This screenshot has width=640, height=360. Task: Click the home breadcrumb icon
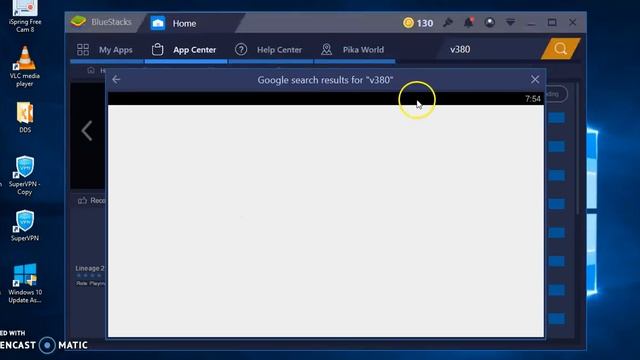pos(91,70)
